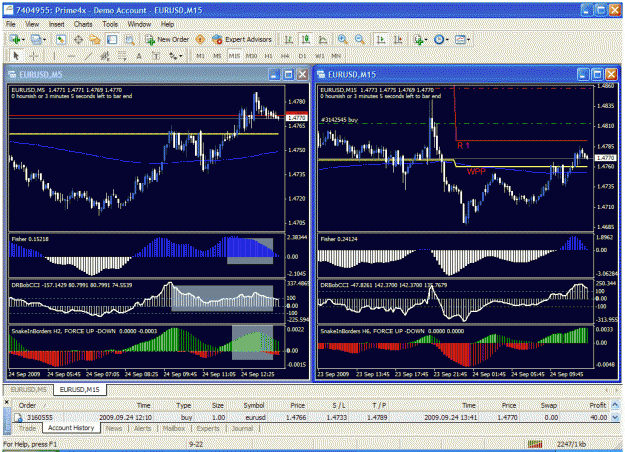The height and width of the screenshot is (452, 625).
Task: Switch to the EURUSD,M15 chart tab
Action: (79, 389)
